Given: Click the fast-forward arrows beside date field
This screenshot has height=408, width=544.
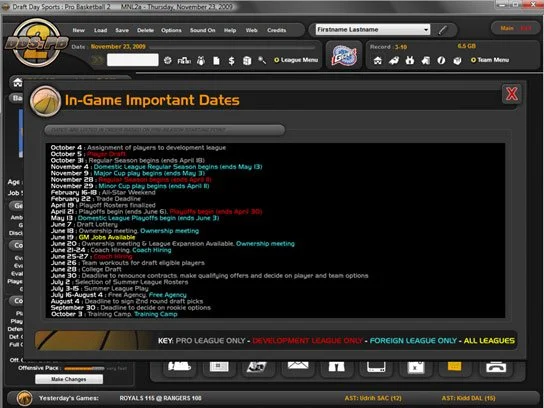Looking at the screenshot, I should (x=97, y=60).
